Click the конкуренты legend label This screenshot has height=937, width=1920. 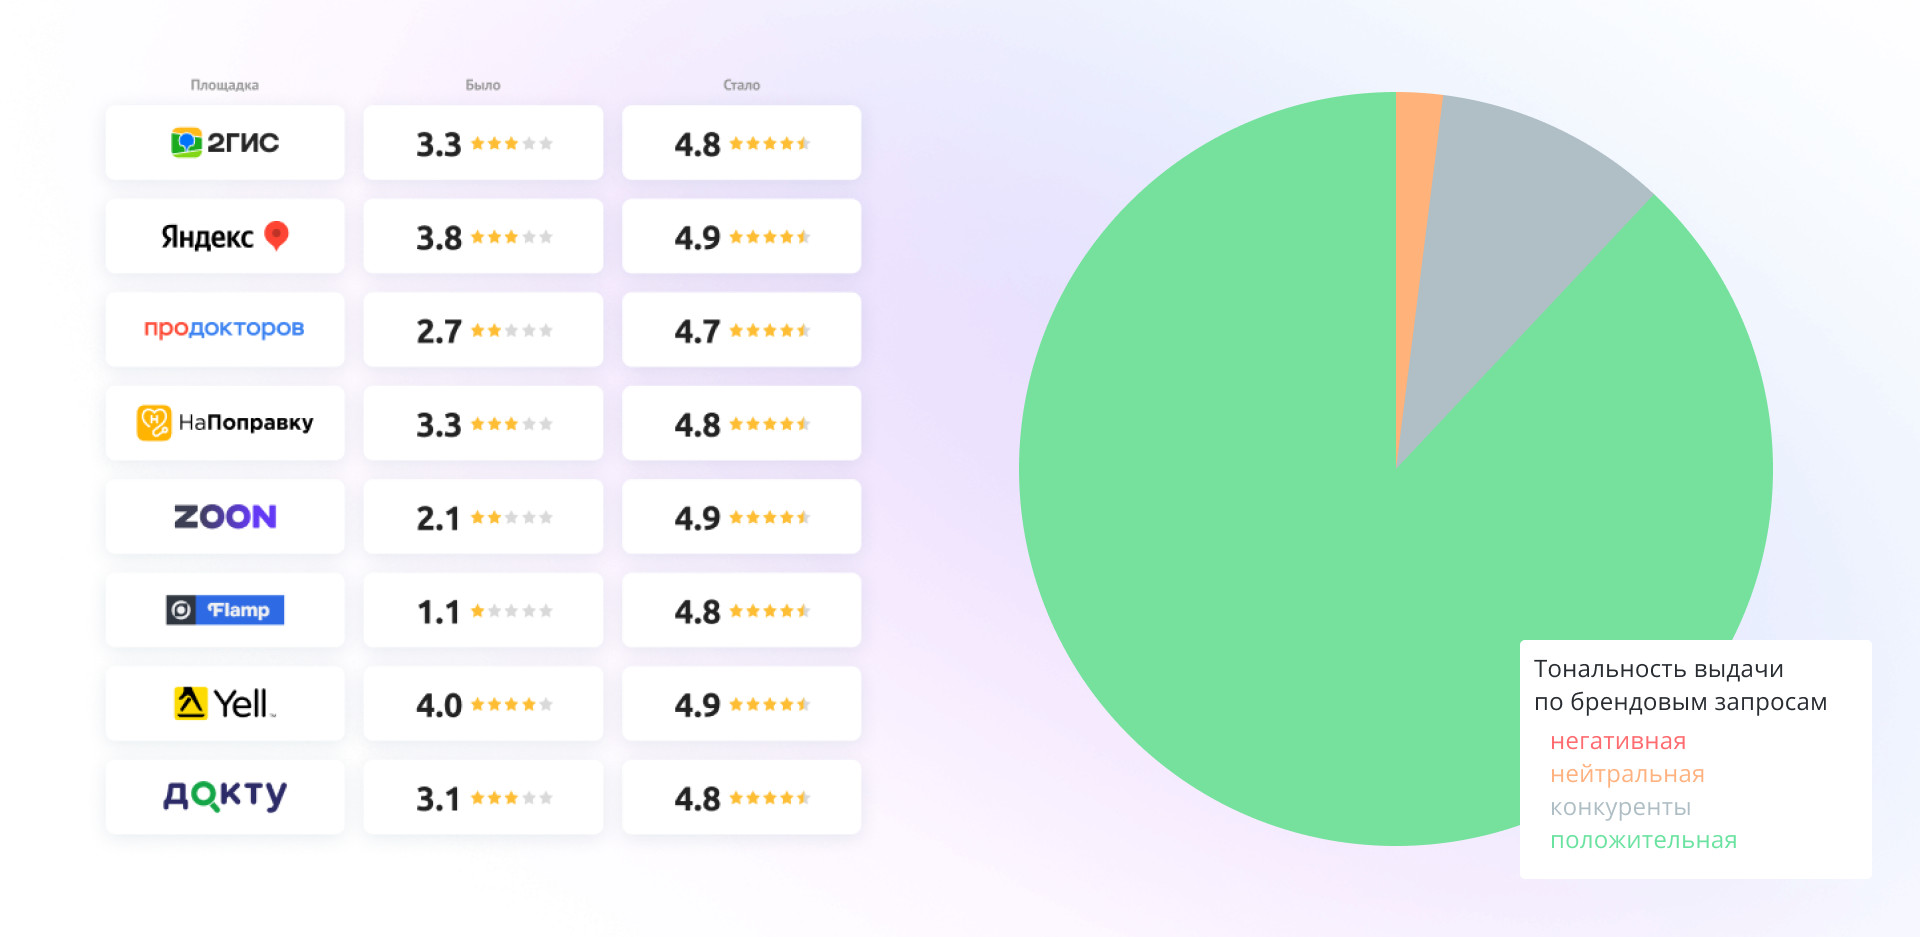[1620, 808]
